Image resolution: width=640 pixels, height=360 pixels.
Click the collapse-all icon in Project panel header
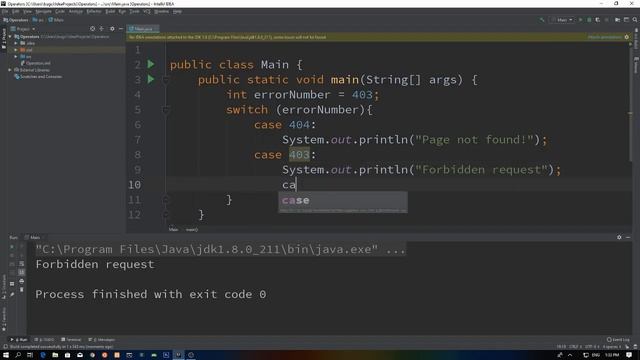[x=102, y=29]
